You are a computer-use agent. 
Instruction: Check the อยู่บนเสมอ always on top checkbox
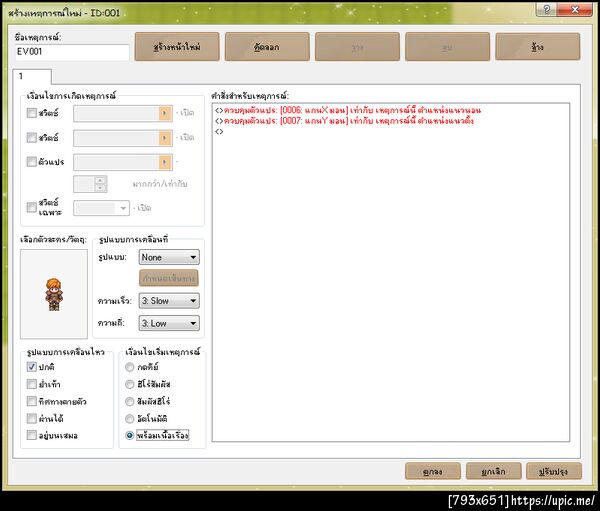32,435
